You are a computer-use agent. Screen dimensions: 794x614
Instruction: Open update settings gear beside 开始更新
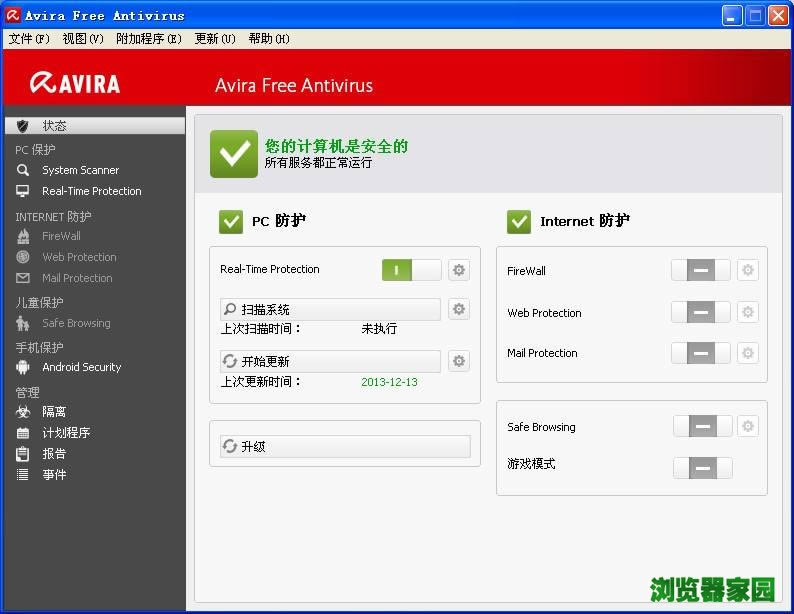(x=459, y=361)
